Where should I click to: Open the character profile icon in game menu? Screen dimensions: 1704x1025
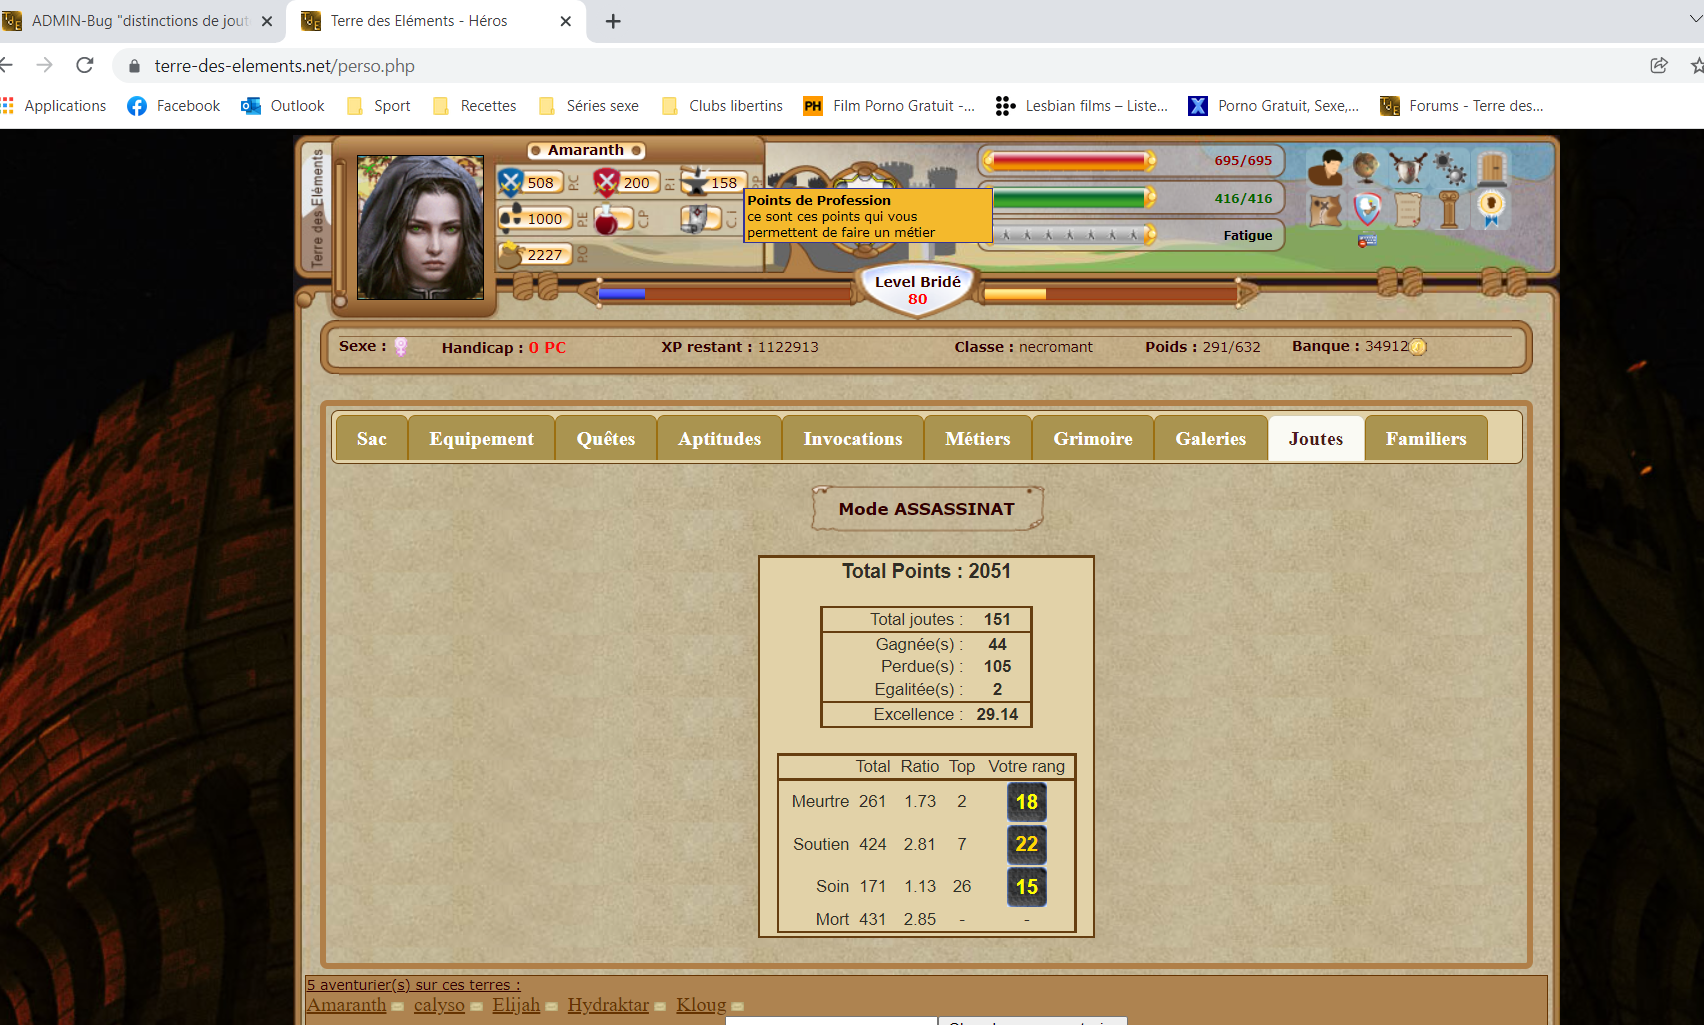click(1327, 167)
